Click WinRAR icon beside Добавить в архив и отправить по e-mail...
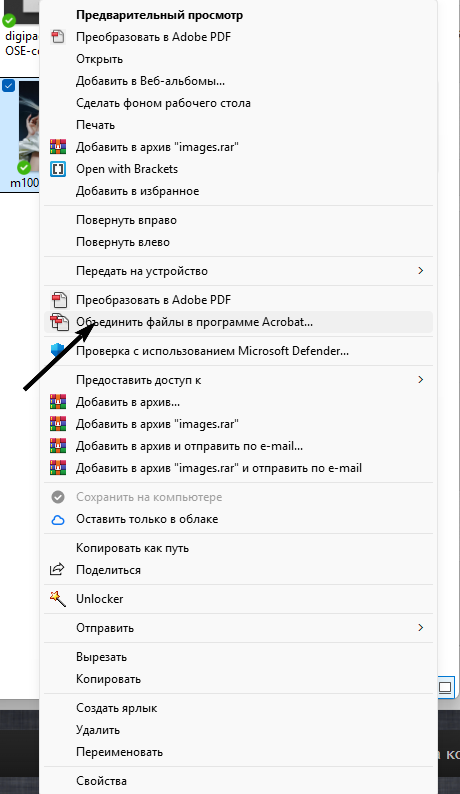This screenshot has width=460, height=794. (x=58, y=446)
